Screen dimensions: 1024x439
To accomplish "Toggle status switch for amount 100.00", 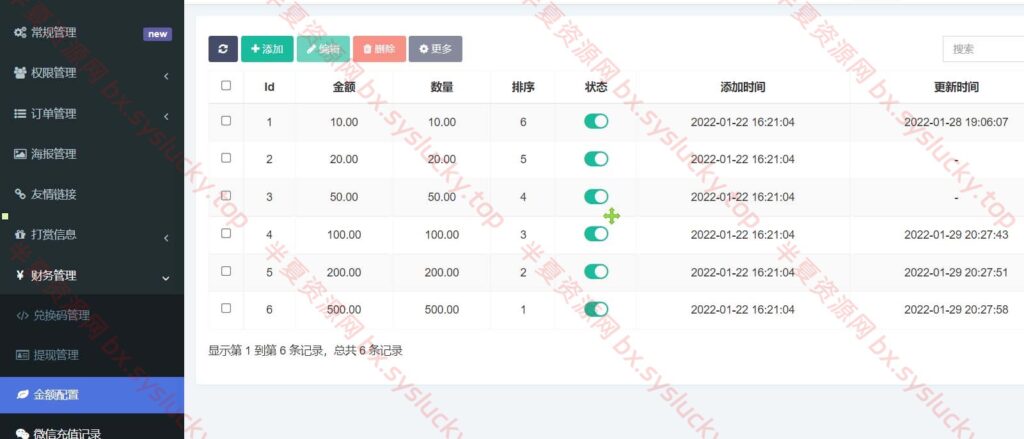I will click(x=596, y=234).
